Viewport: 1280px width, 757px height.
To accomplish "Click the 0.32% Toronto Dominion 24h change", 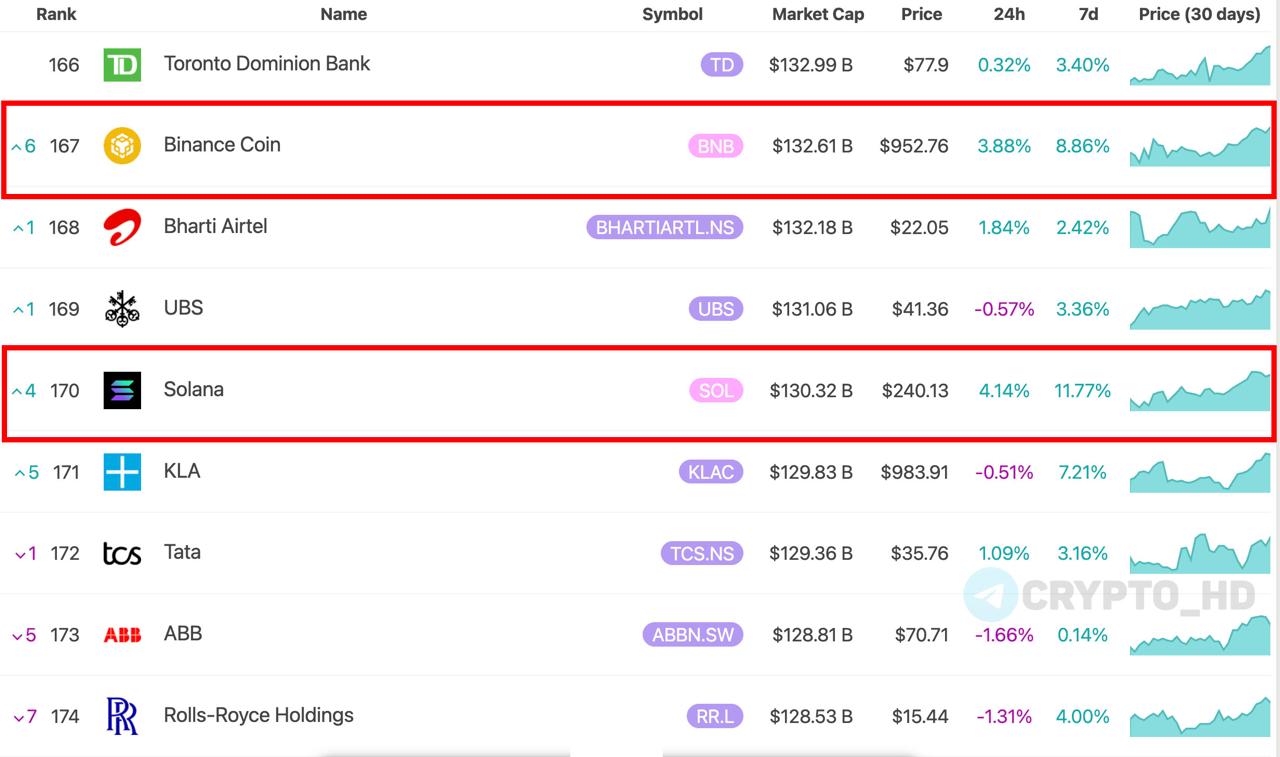I will [x=1004, y=65].
